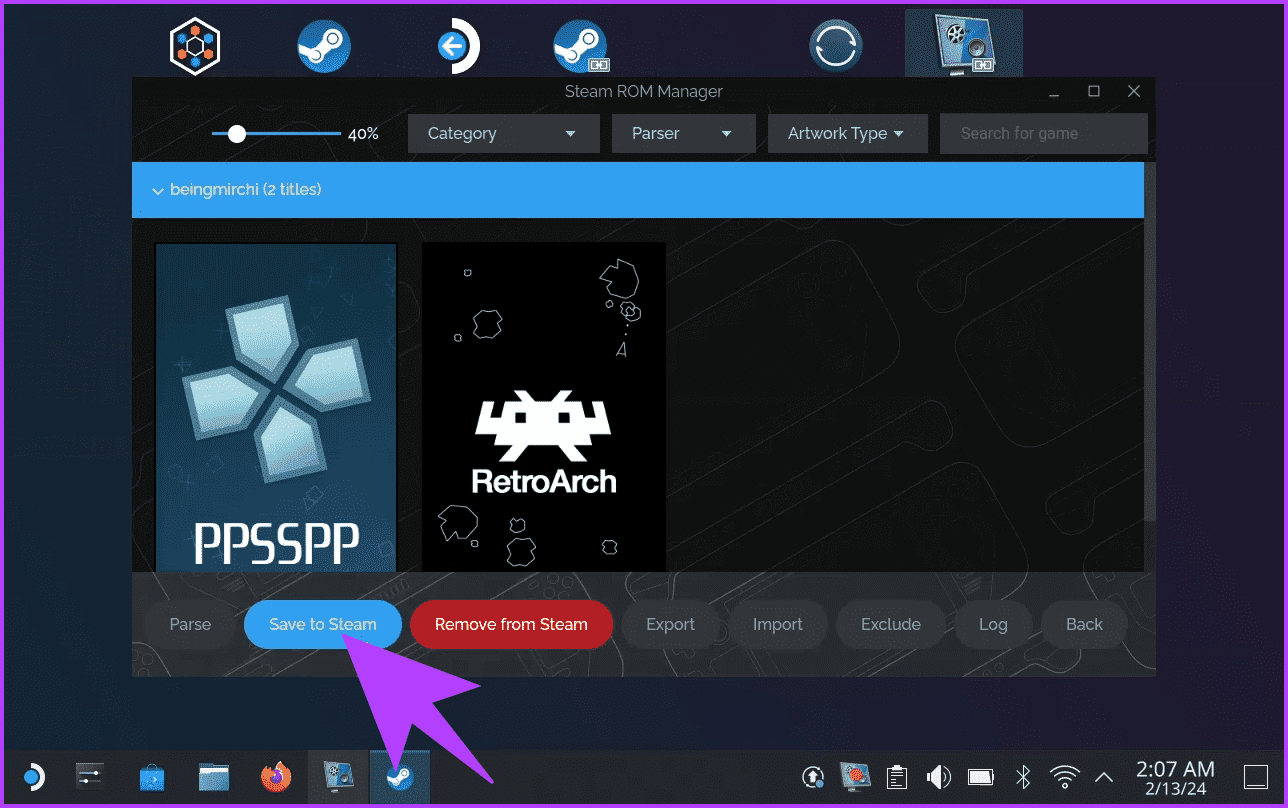The image size is (1288, 808).
Task: Click the Save to Steam button
Action: point(323,624)
